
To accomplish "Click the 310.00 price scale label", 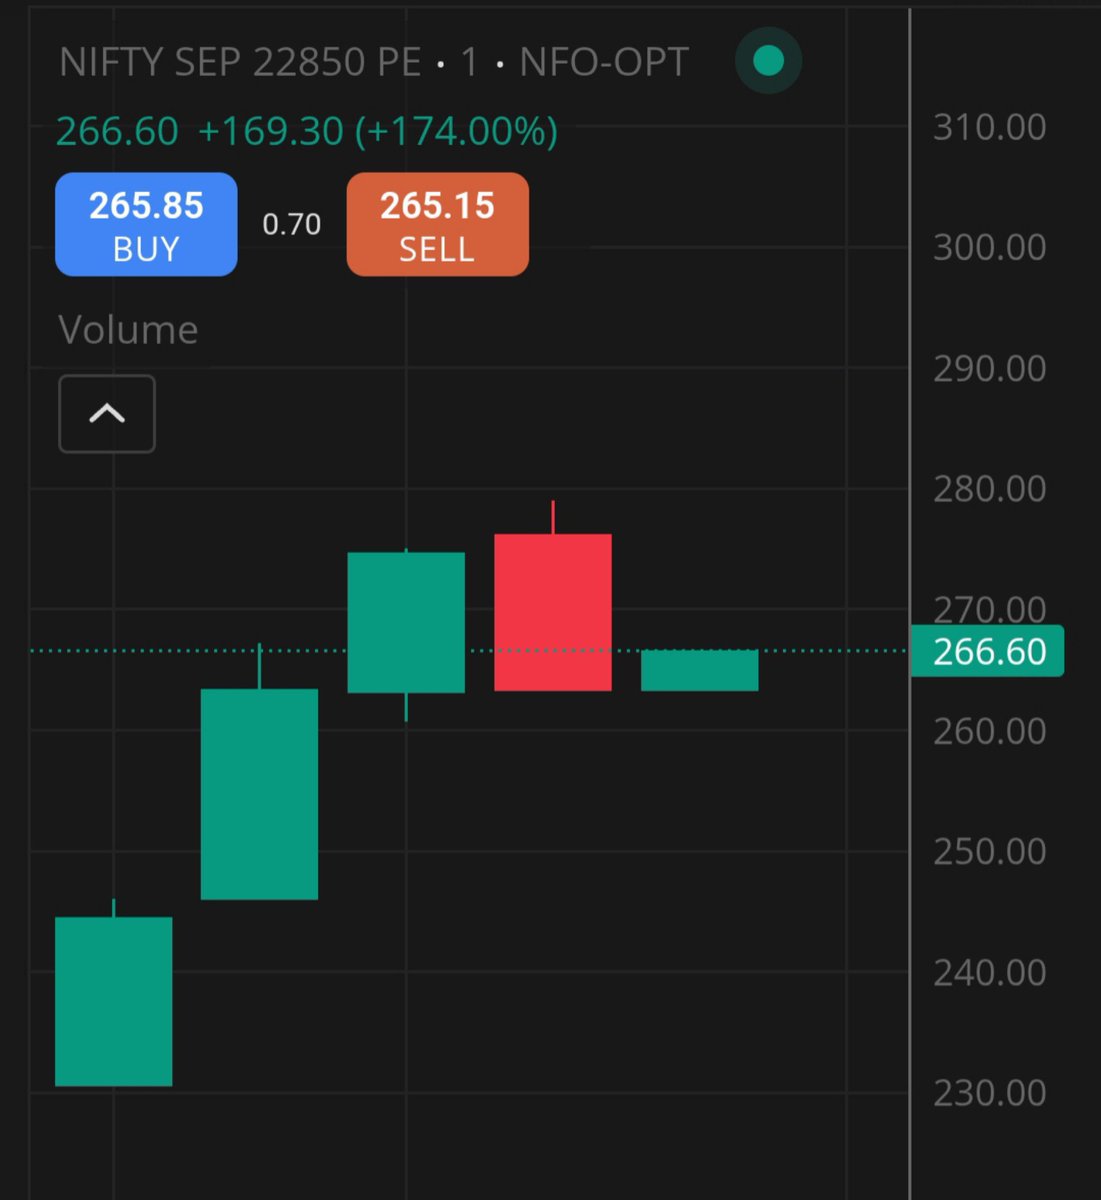I will click(989, 127).
